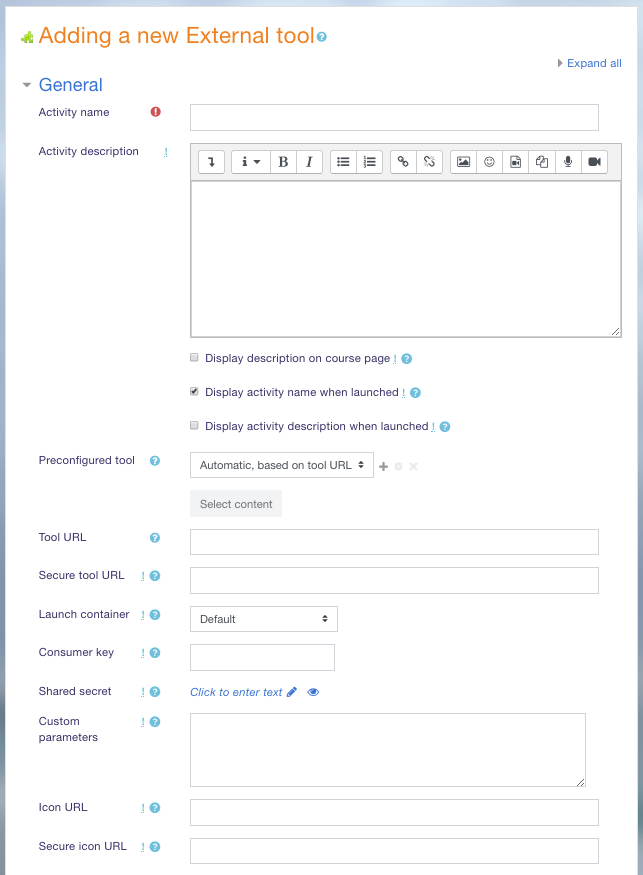Apply bold formatting in the description editor
This screenshot has height=875, width=643.
(284, 162)
